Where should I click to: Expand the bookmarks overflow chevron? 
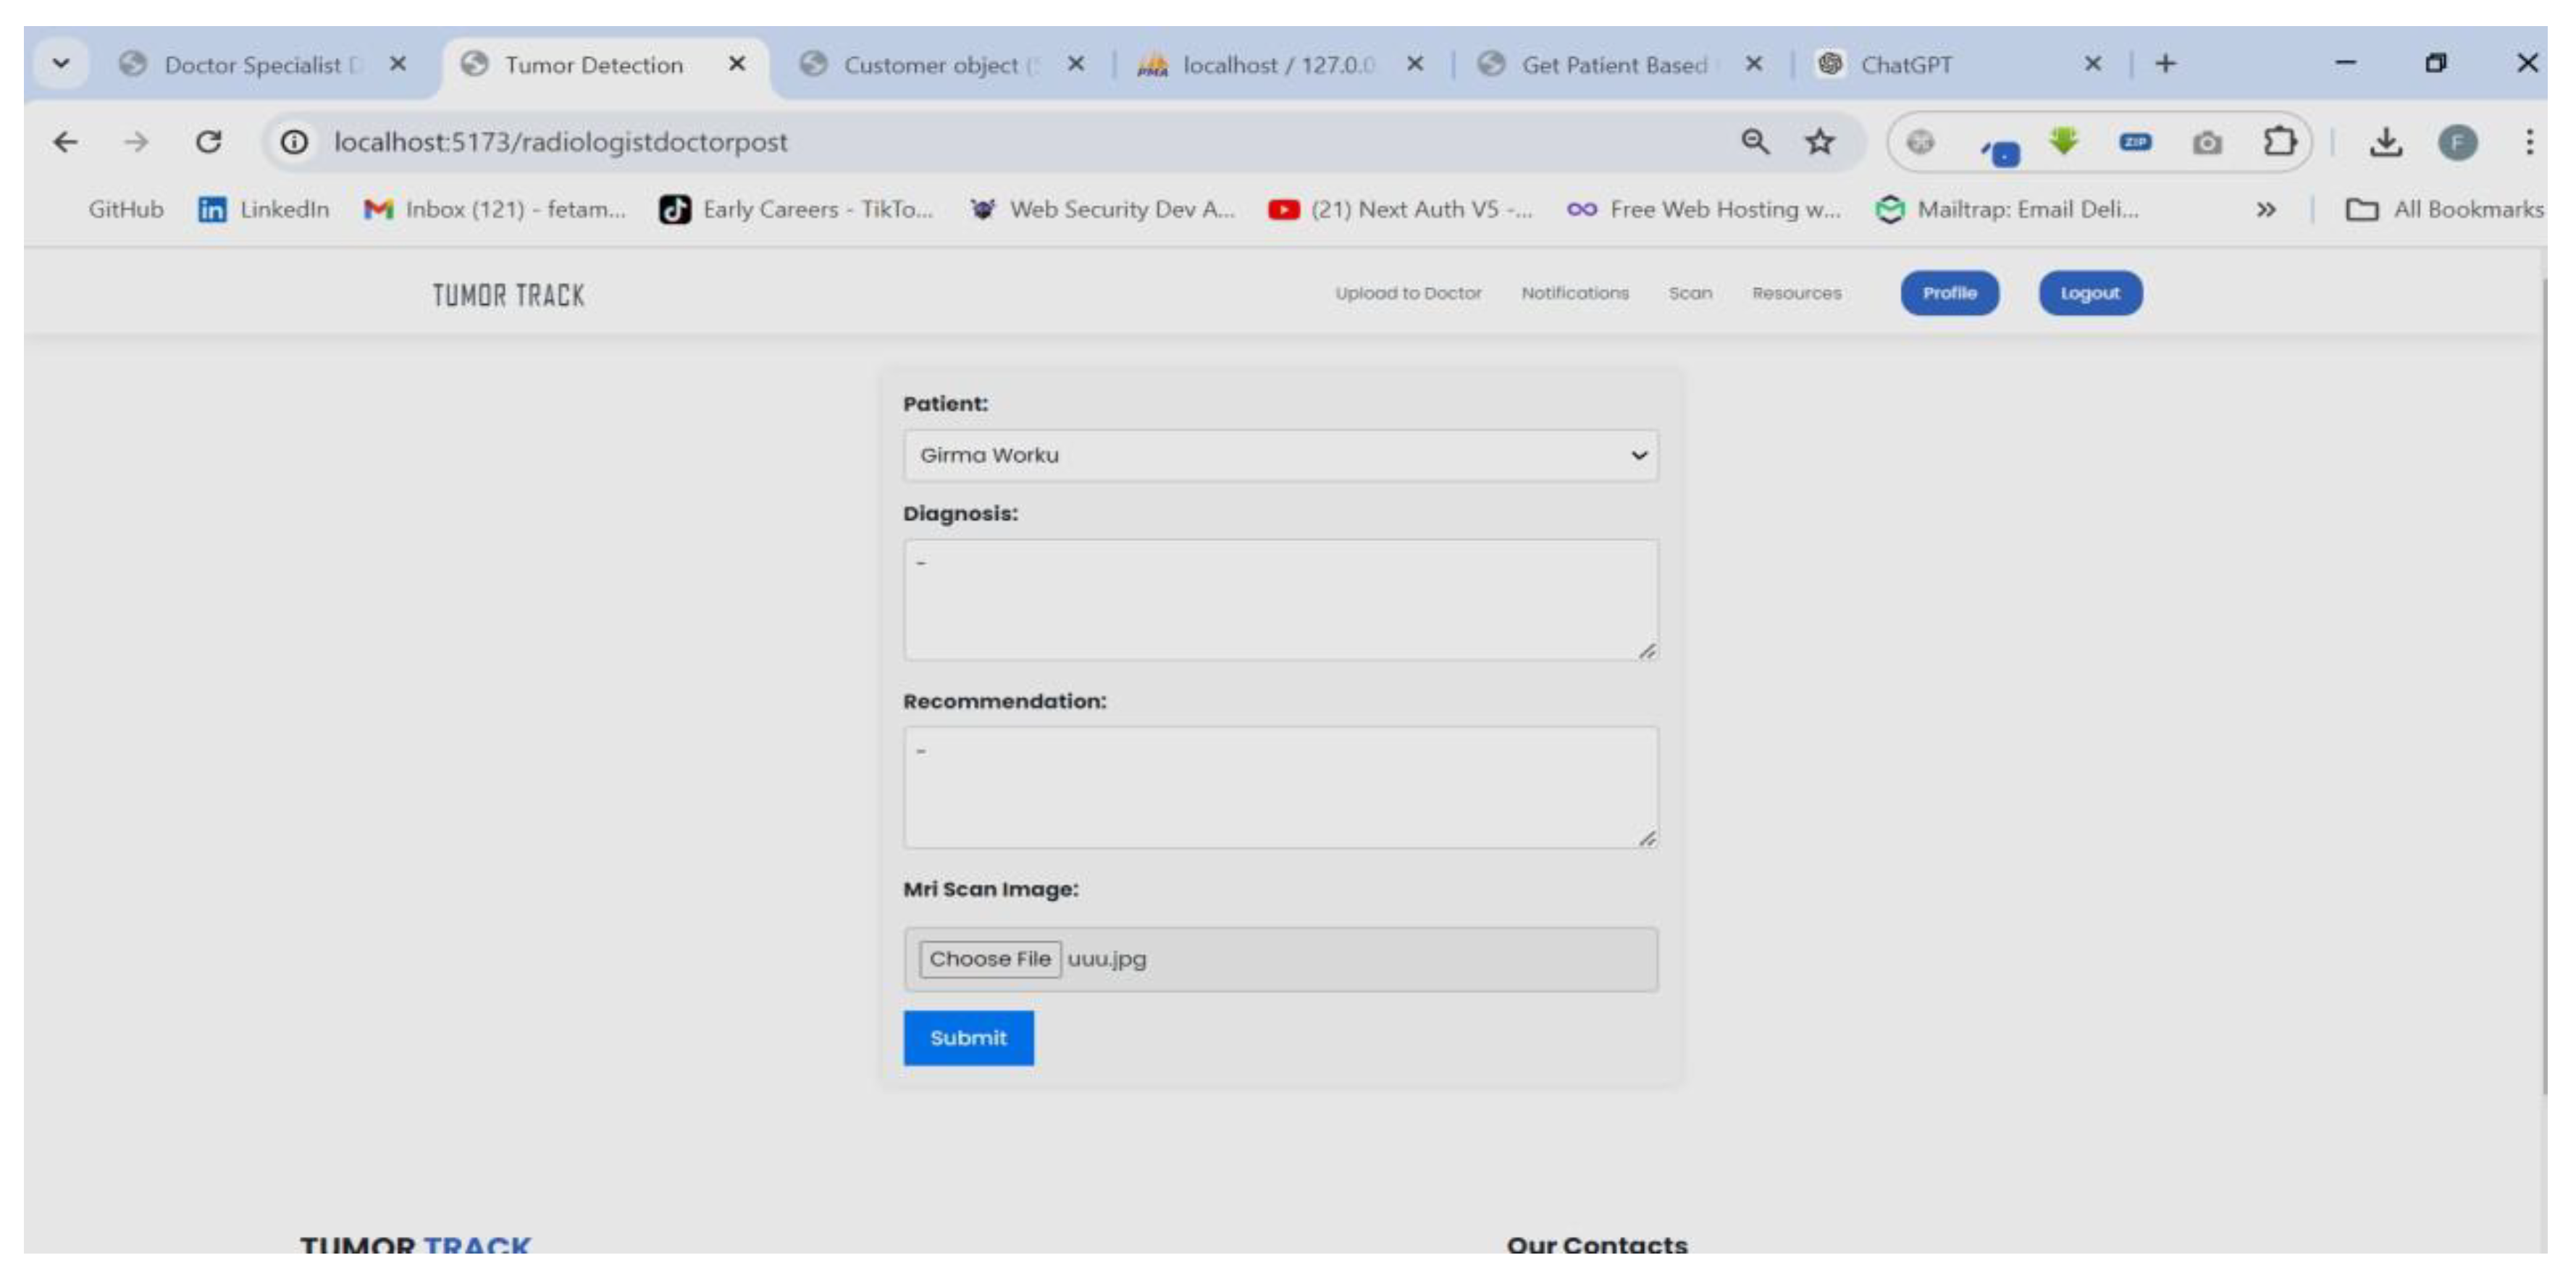coord(2266,209)
